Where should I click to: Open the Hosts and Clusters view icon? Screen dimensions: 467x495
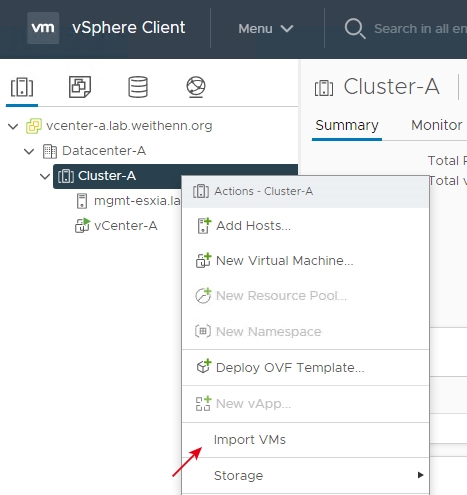coord(22,87)
